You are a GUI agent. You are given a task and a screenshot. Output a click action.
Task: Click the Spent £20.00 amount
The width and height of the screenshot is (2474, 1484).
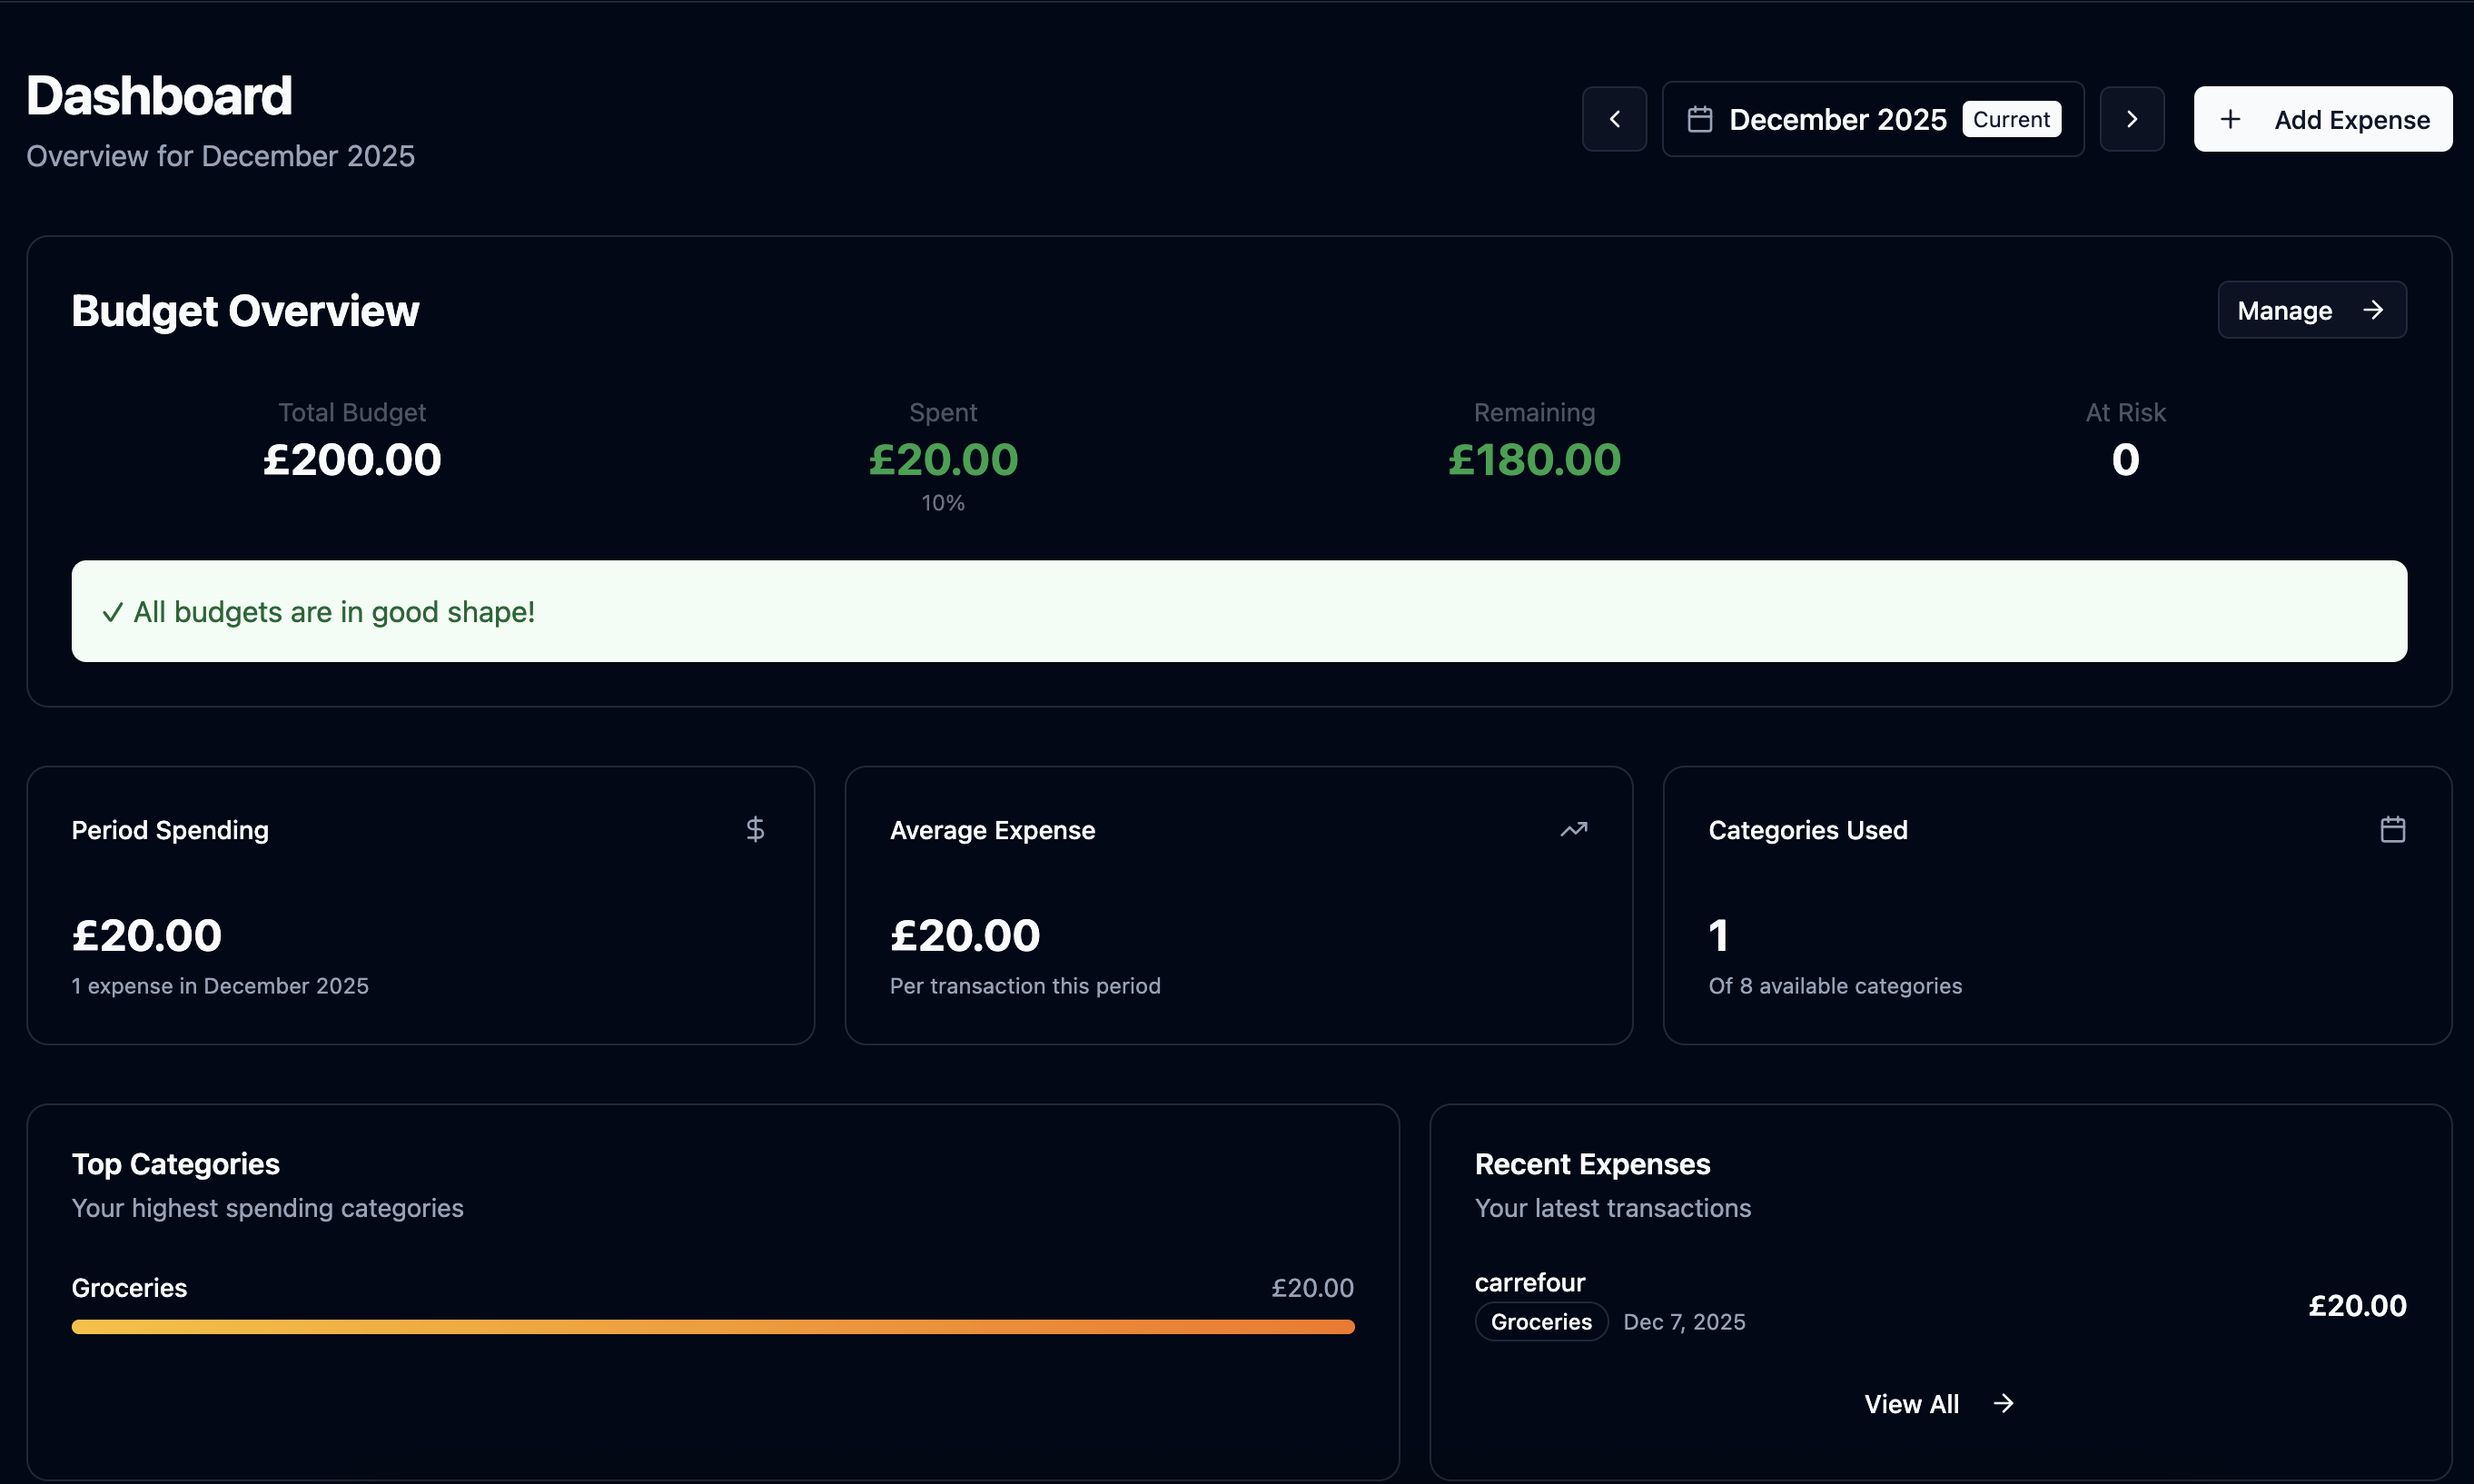942,460
